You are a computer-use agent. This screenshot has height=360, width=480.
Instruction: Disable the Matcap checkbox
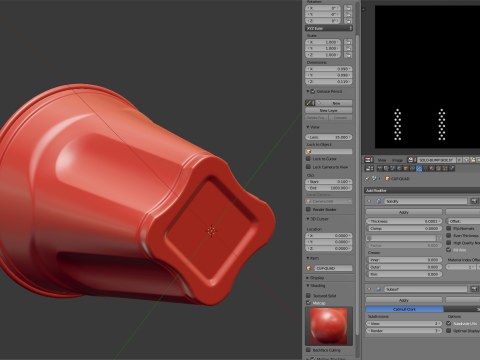pos(308,303)
